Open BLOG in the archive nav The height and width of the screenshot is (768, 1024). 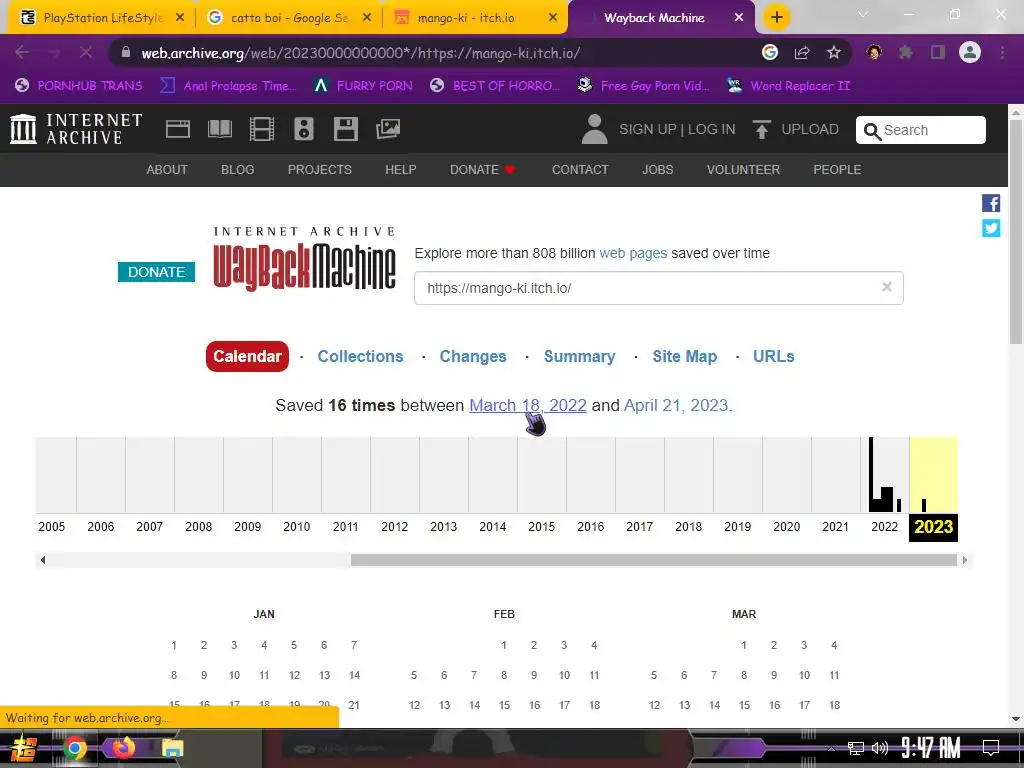[237, 170]
